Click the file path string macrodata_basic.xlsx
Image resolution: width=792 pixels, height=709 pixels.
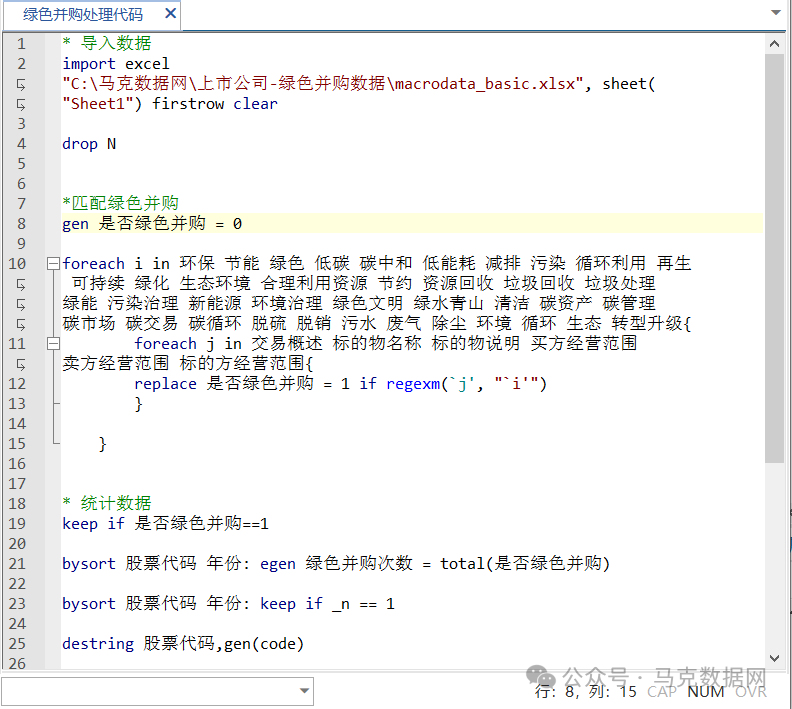pyautogui.click(x=322, y=83)
